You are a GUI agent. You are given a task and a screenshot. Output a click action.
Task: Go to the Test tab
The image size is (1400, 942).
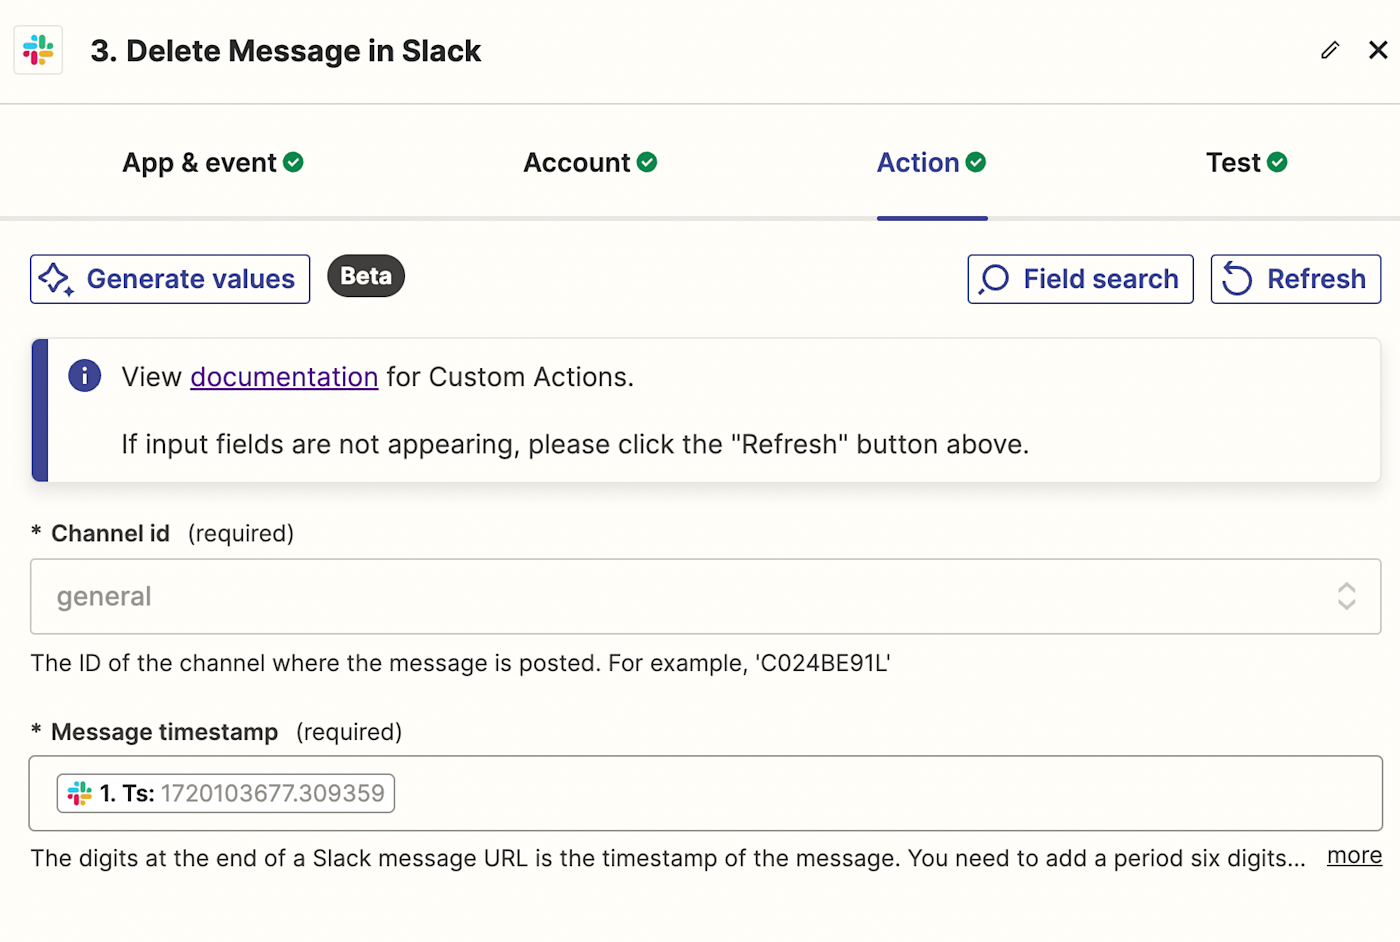coord(1233,163)
